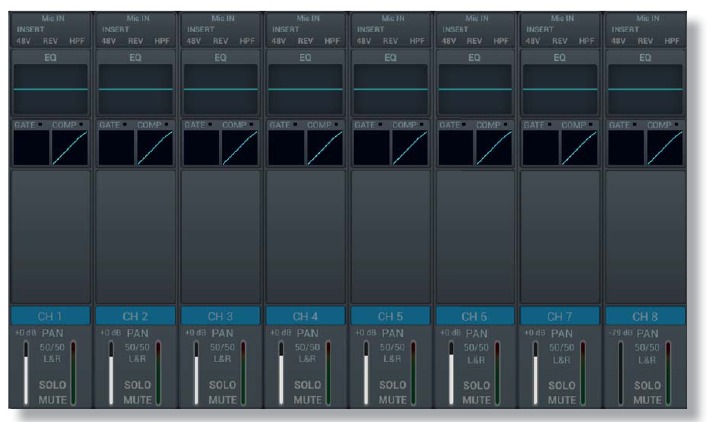Open the compressor curve on CH 1

coord(70,148)
